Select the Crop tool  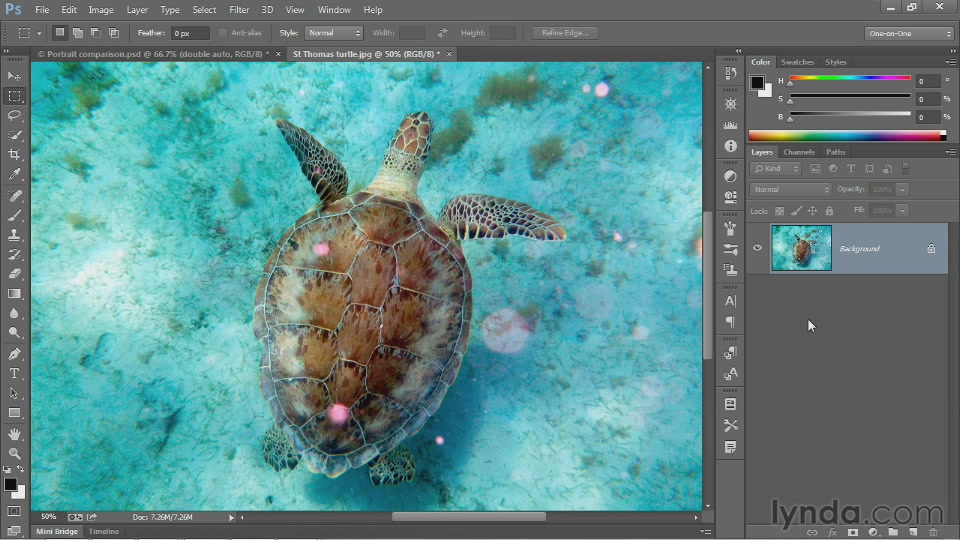pos(14,154)
